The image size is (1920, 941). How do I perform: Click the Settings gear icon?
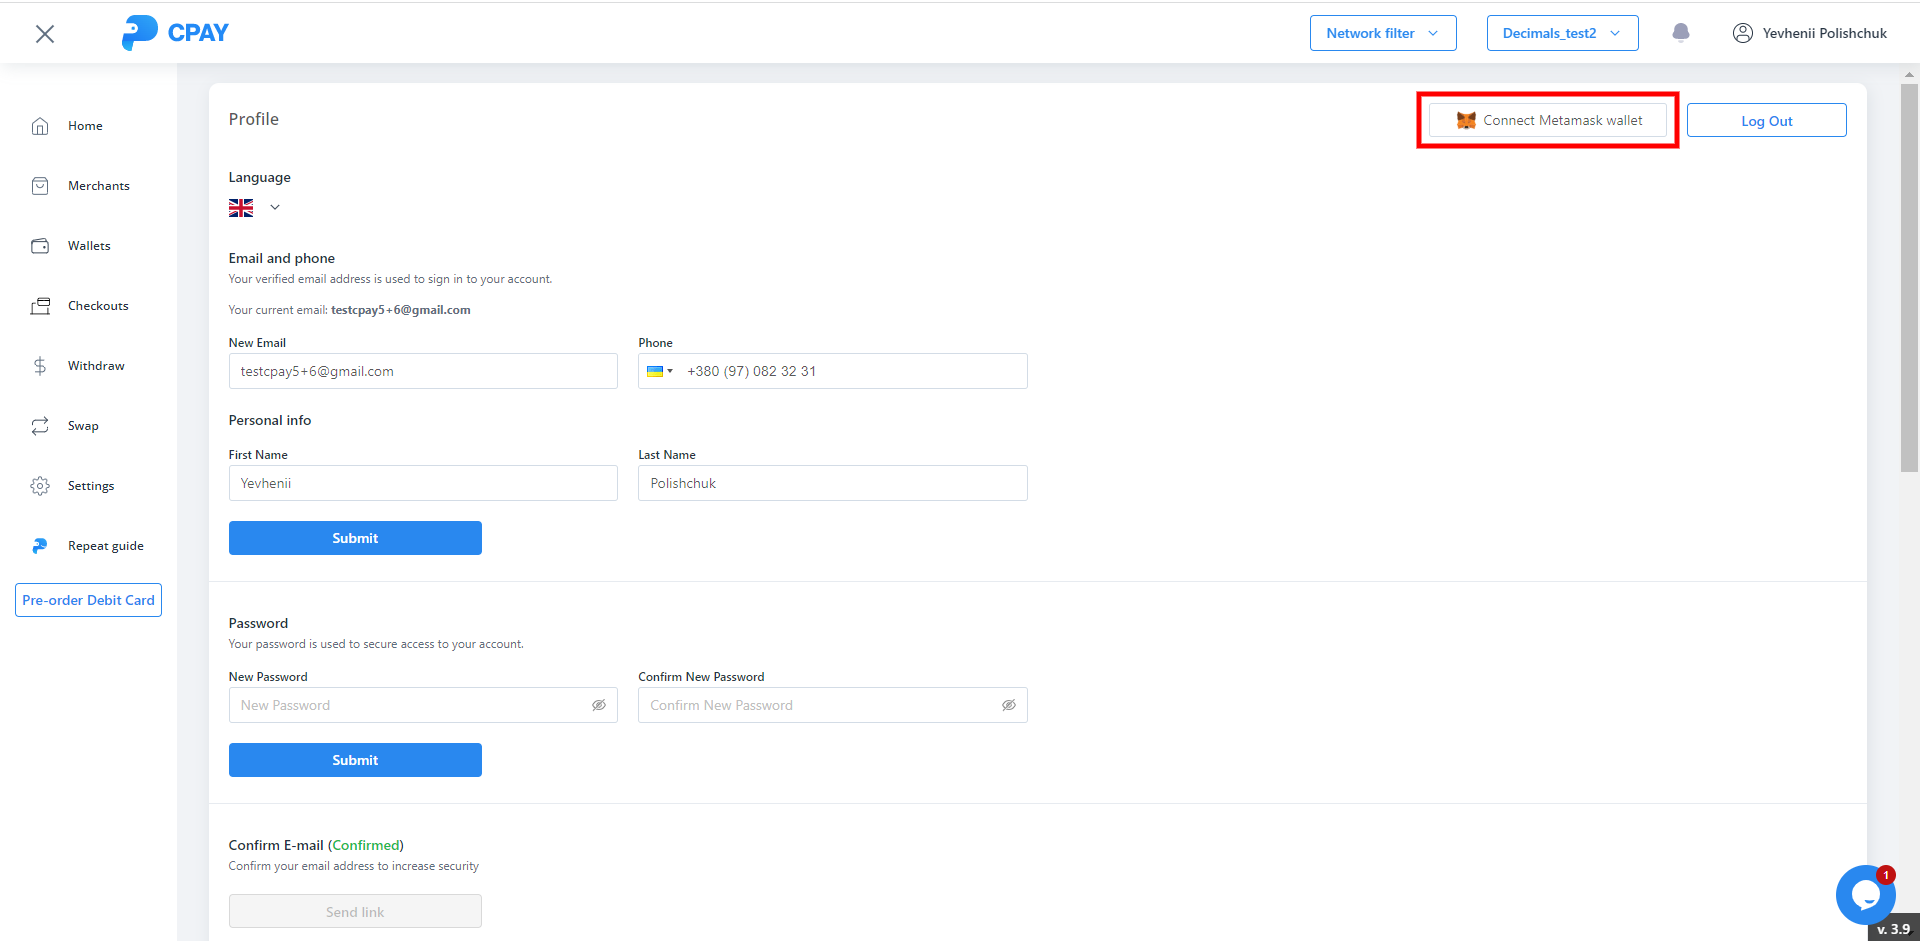pyautogui.click(x=40, y=486)
